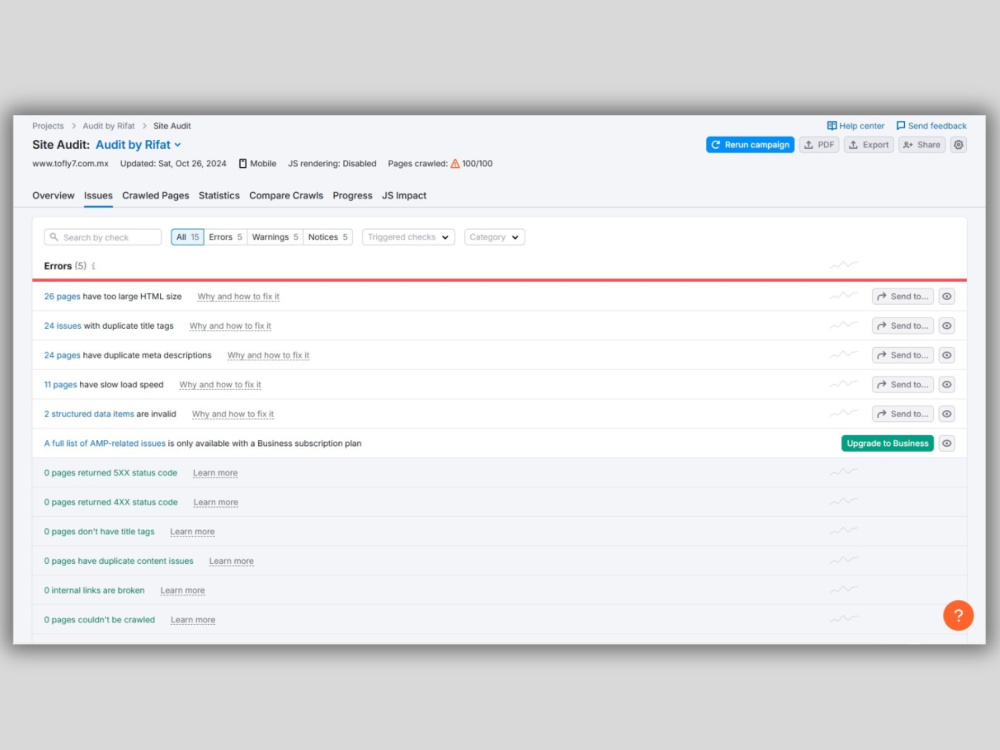Filter issues by Warnings 5
The height and width of the screenshot is (750, 1000).
[x=275, y=237]
